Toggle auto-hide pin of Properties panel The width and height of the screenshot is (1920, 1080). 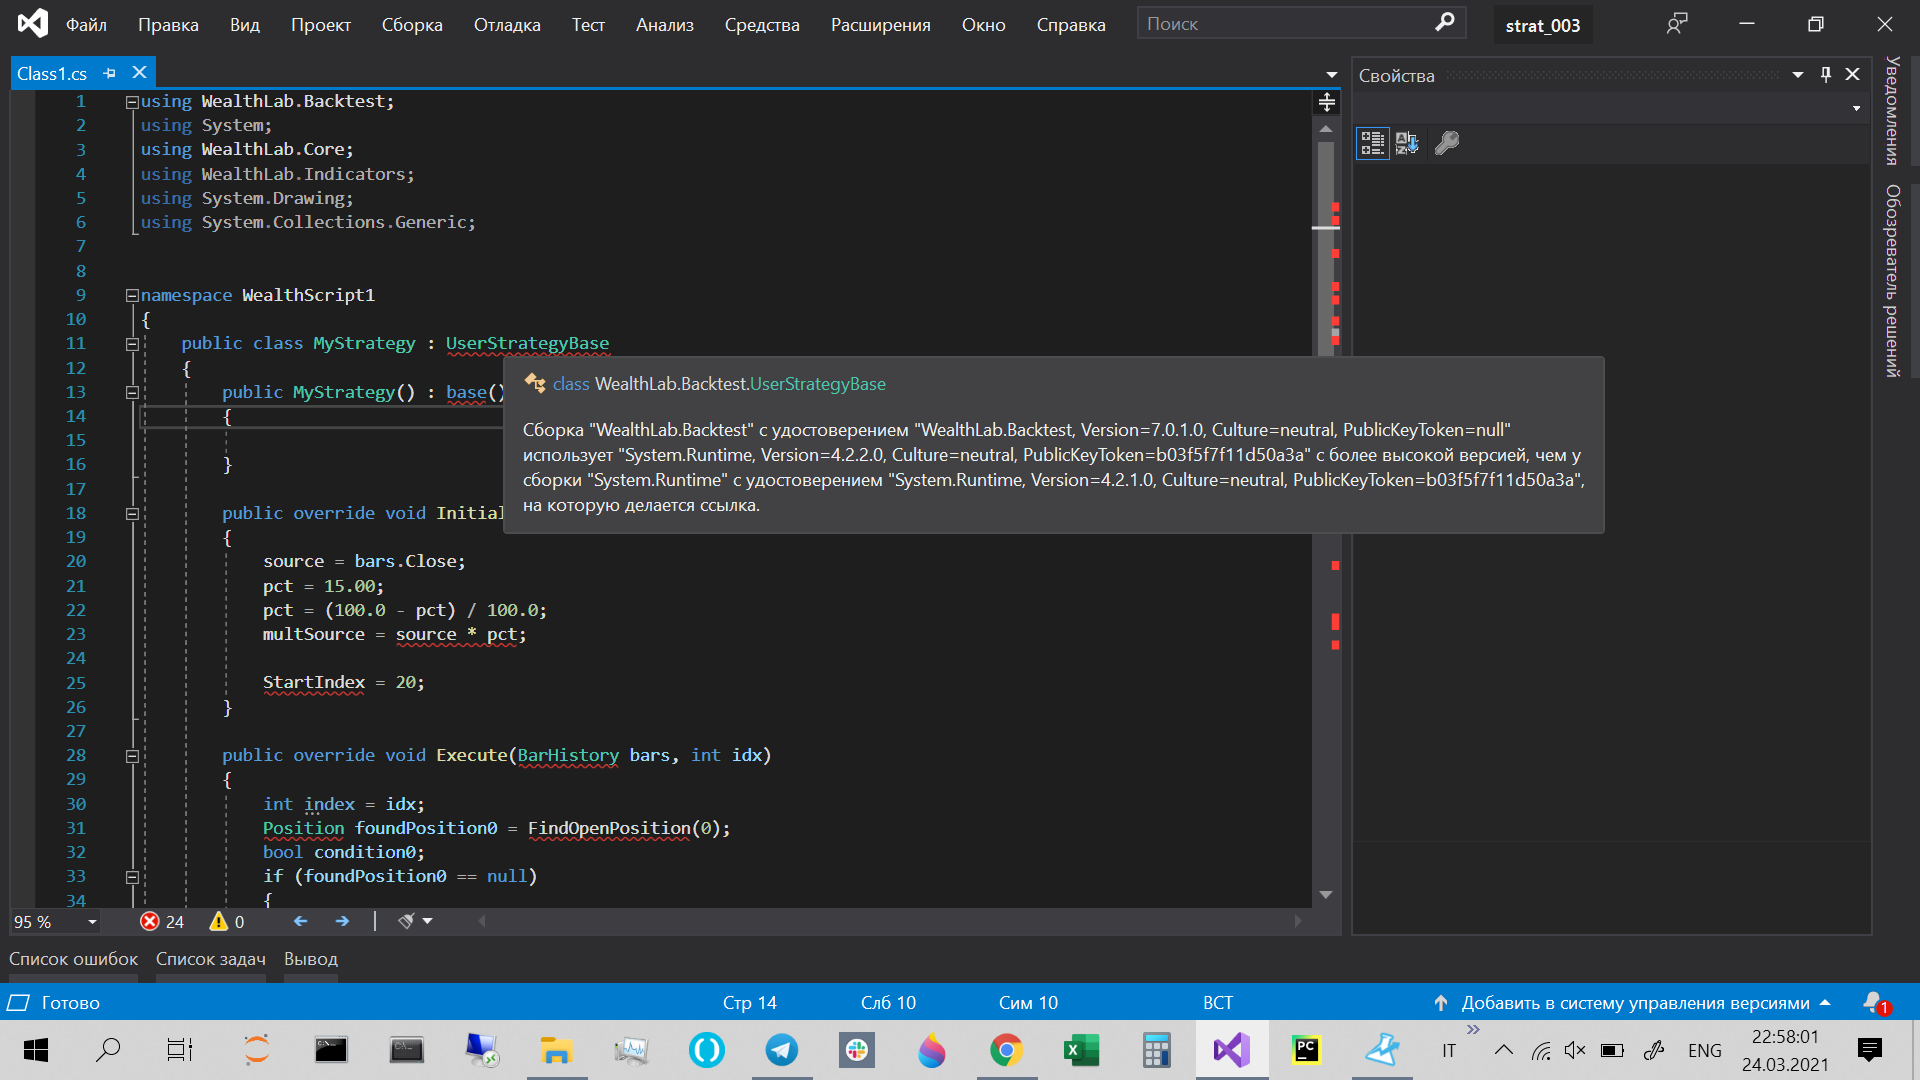1825,75
